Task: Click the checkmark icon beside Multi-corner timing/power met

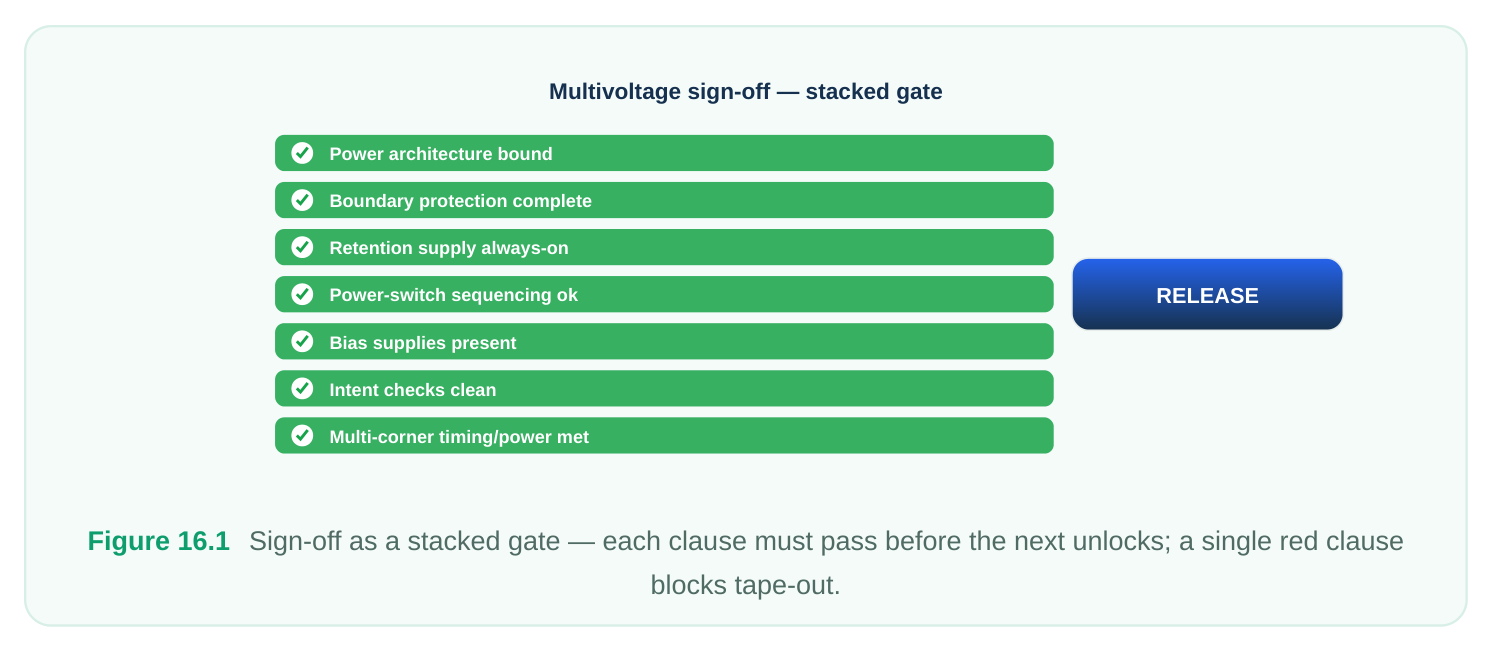Action: (302, 436)
